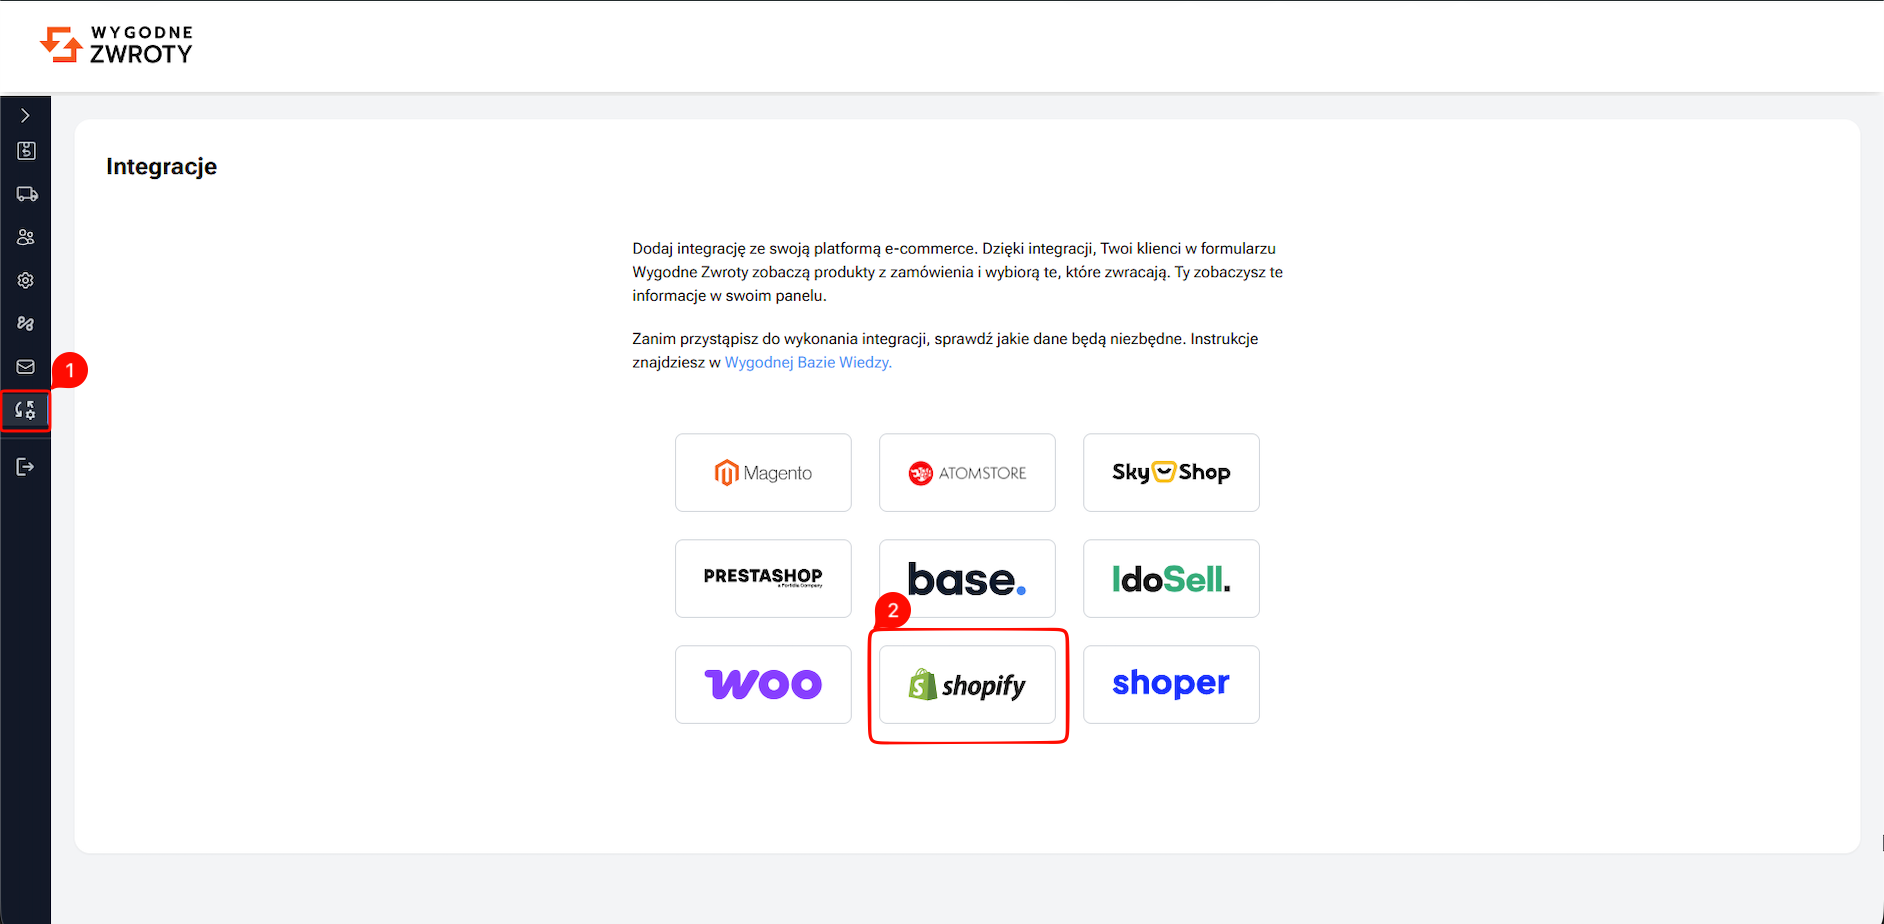Open the returns list icon in sidebar

pos(26,151)
